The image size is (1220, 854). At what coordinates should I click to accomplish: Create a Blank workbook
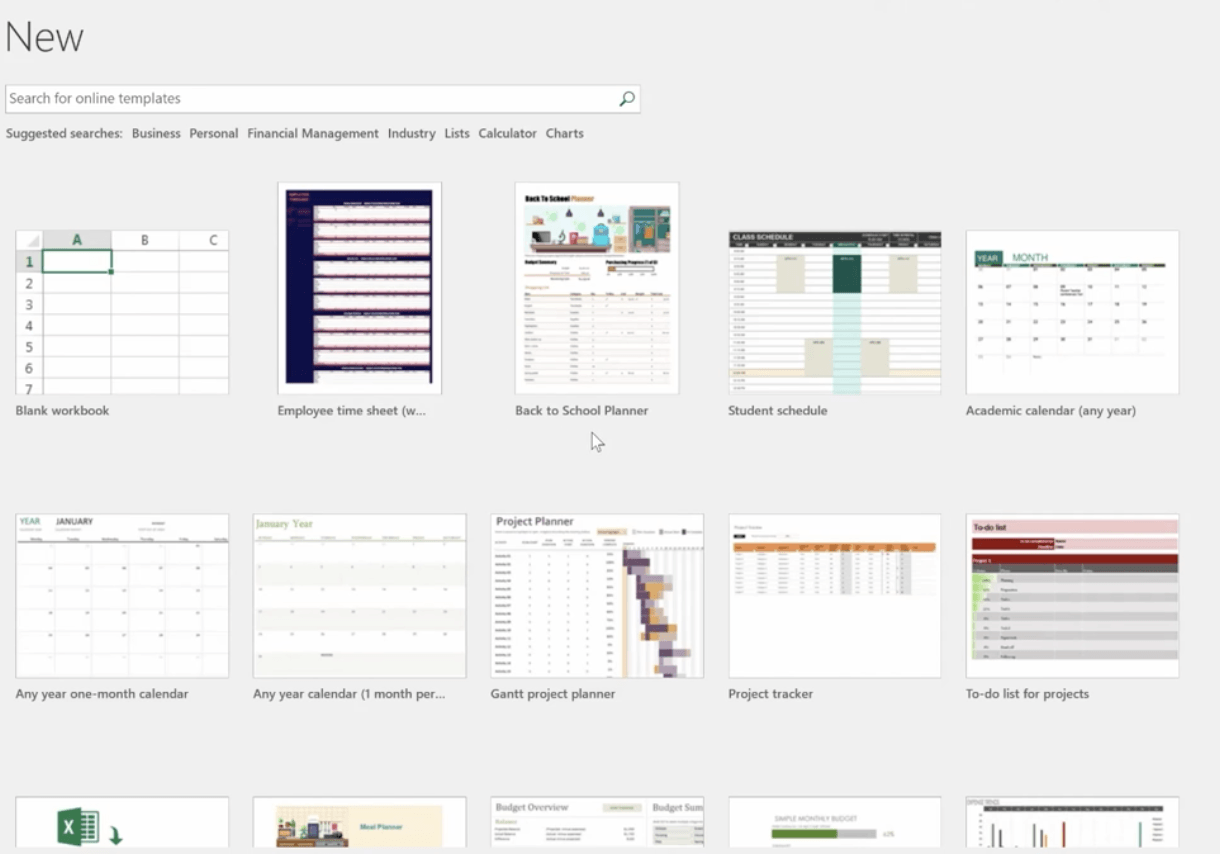[122, 312]
